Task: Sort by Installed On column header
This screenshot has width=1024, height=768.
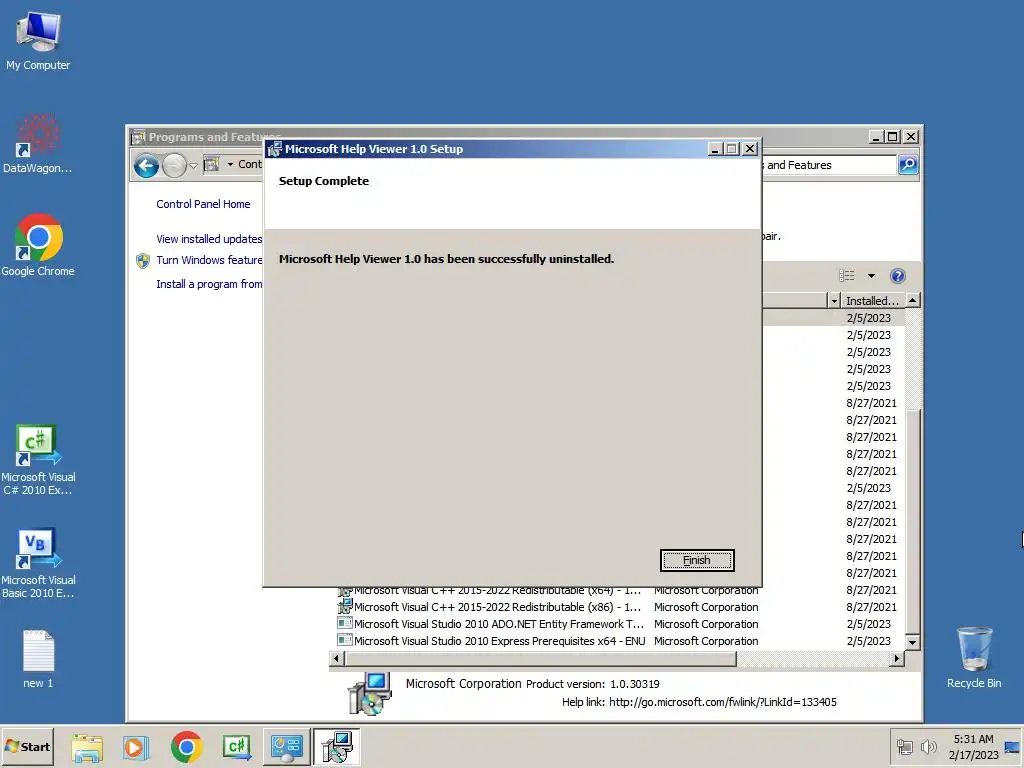Action: [x=872, y=301]
